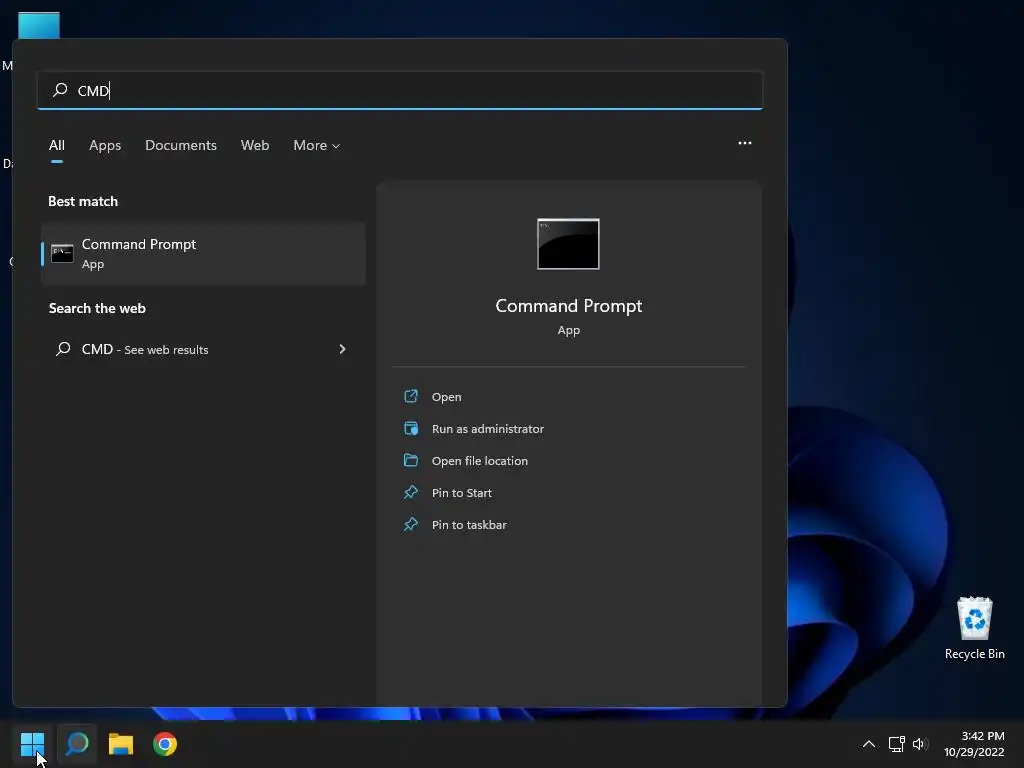Screen dimensions: 1024x768
Task: Choose Open file location
Action: point(480,460)
